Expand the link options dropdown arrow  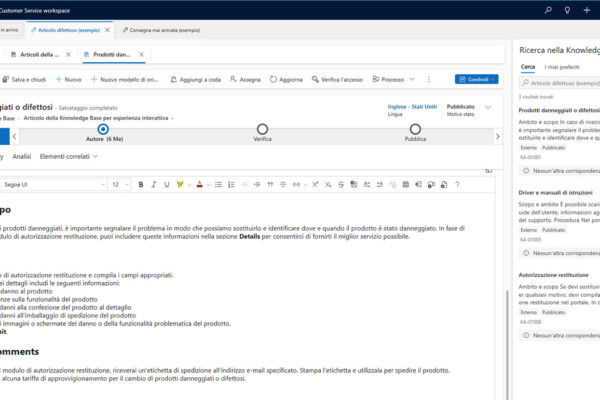pyautogui.click(x=305, y=185)
